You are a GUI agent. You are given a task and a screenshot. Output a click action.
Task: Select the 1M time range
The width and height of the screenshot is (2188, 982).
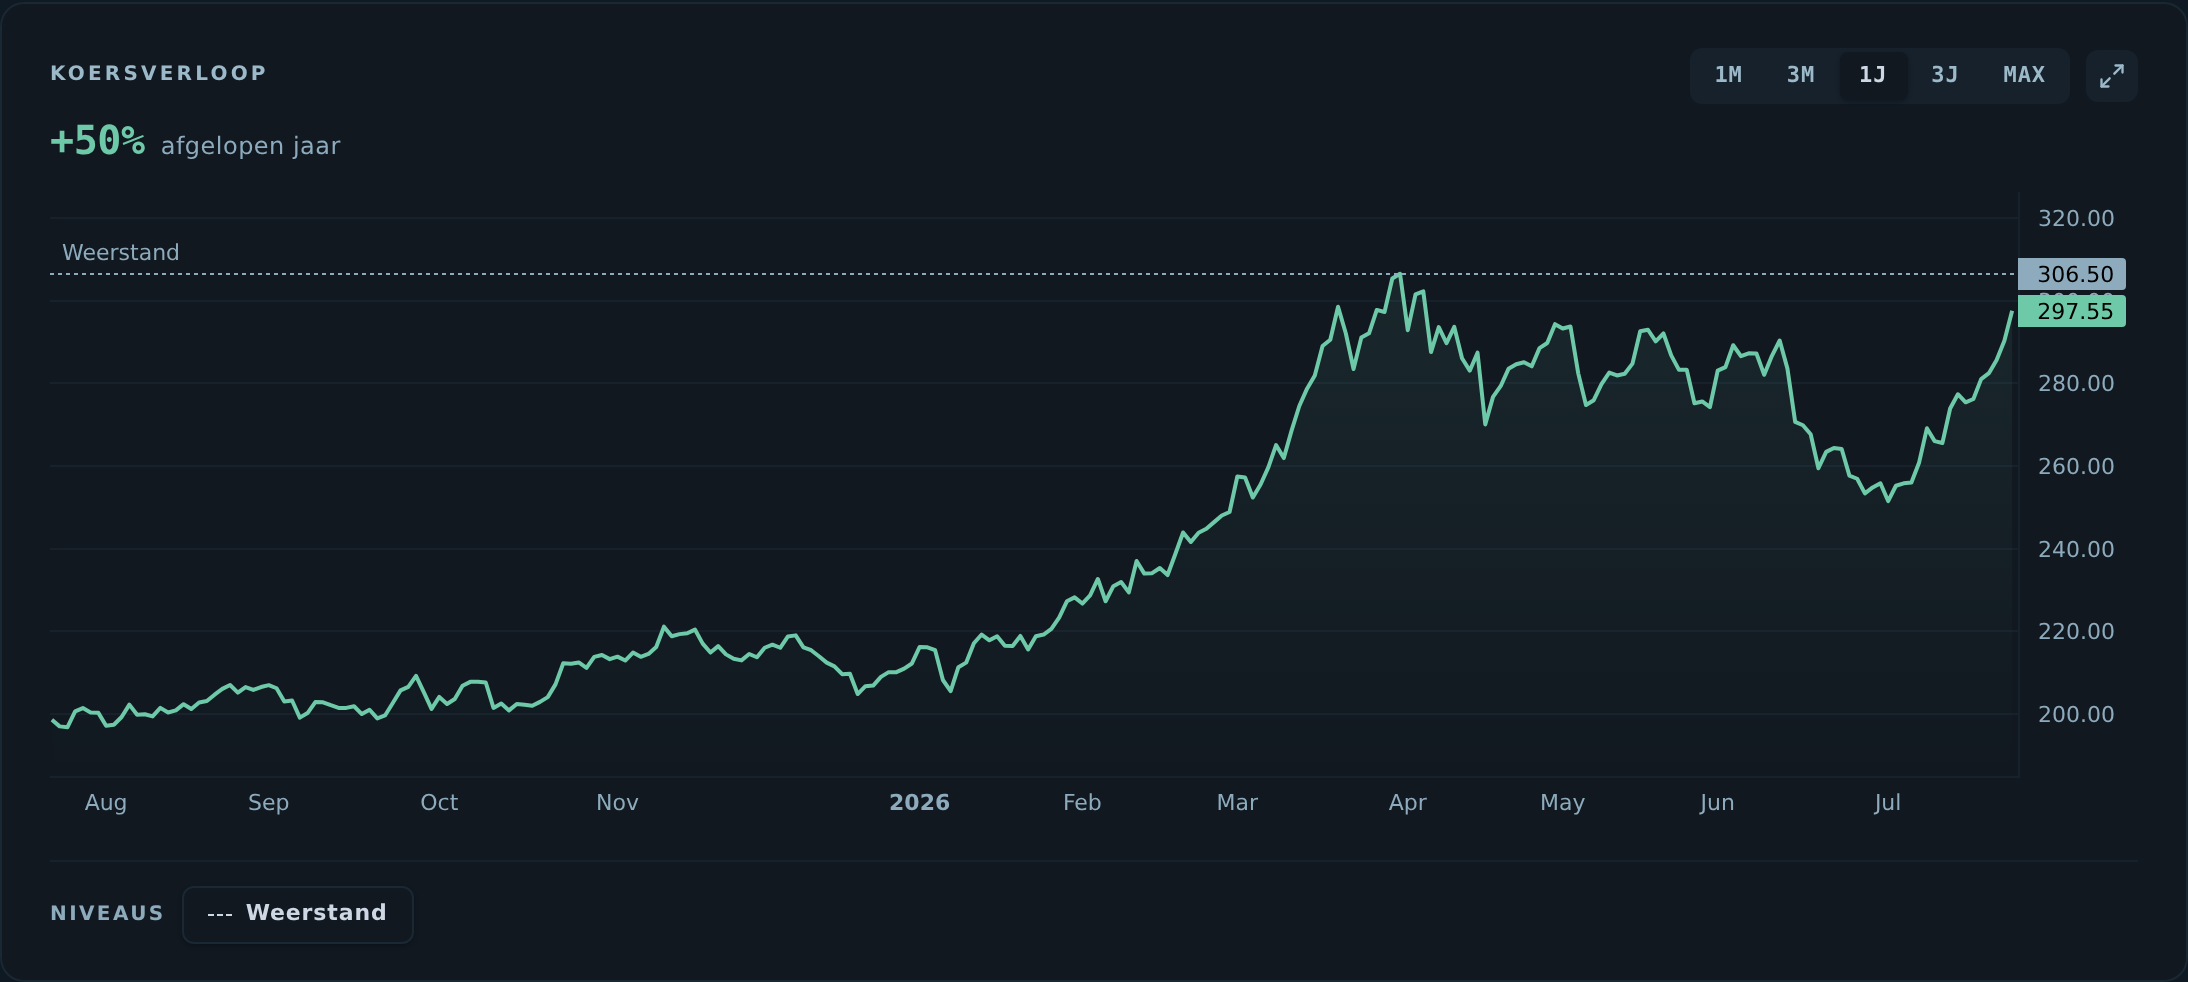click(x=1728, y=76)
